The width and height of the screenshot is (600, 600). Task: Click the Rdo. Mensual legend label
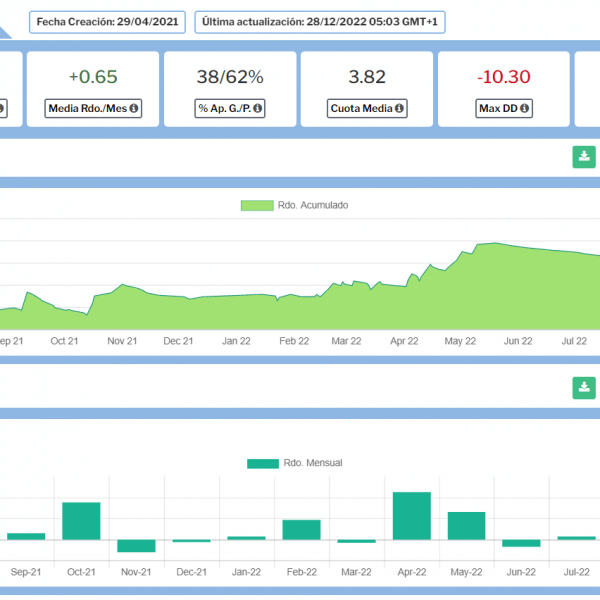point(313,463)
